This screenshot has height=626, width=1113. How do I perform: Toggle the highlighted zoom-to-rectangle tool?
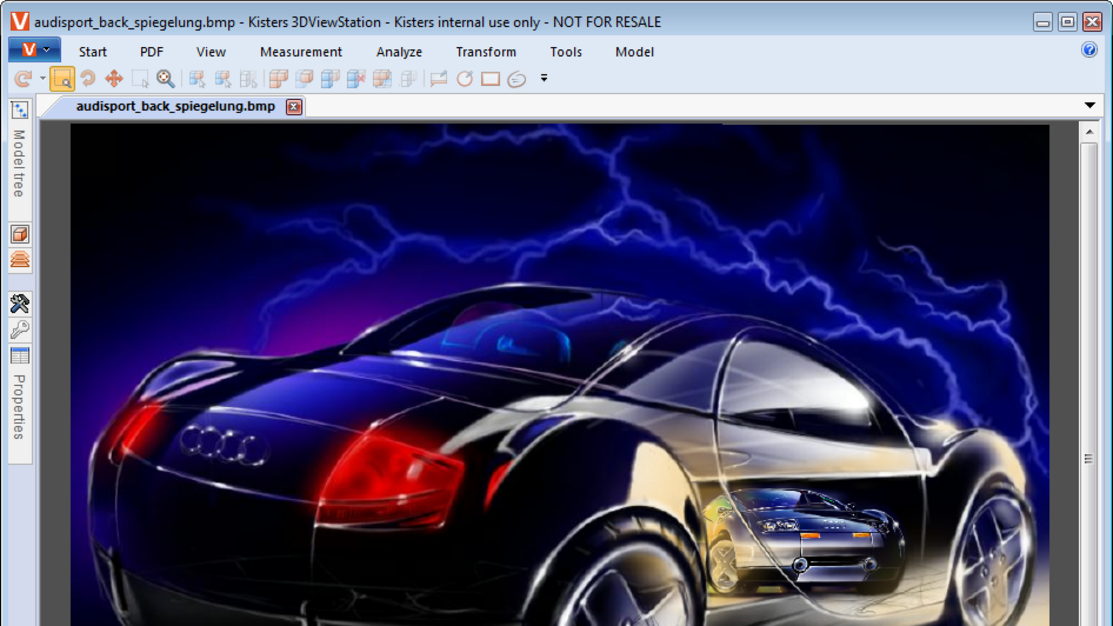(x=62, y=79)
